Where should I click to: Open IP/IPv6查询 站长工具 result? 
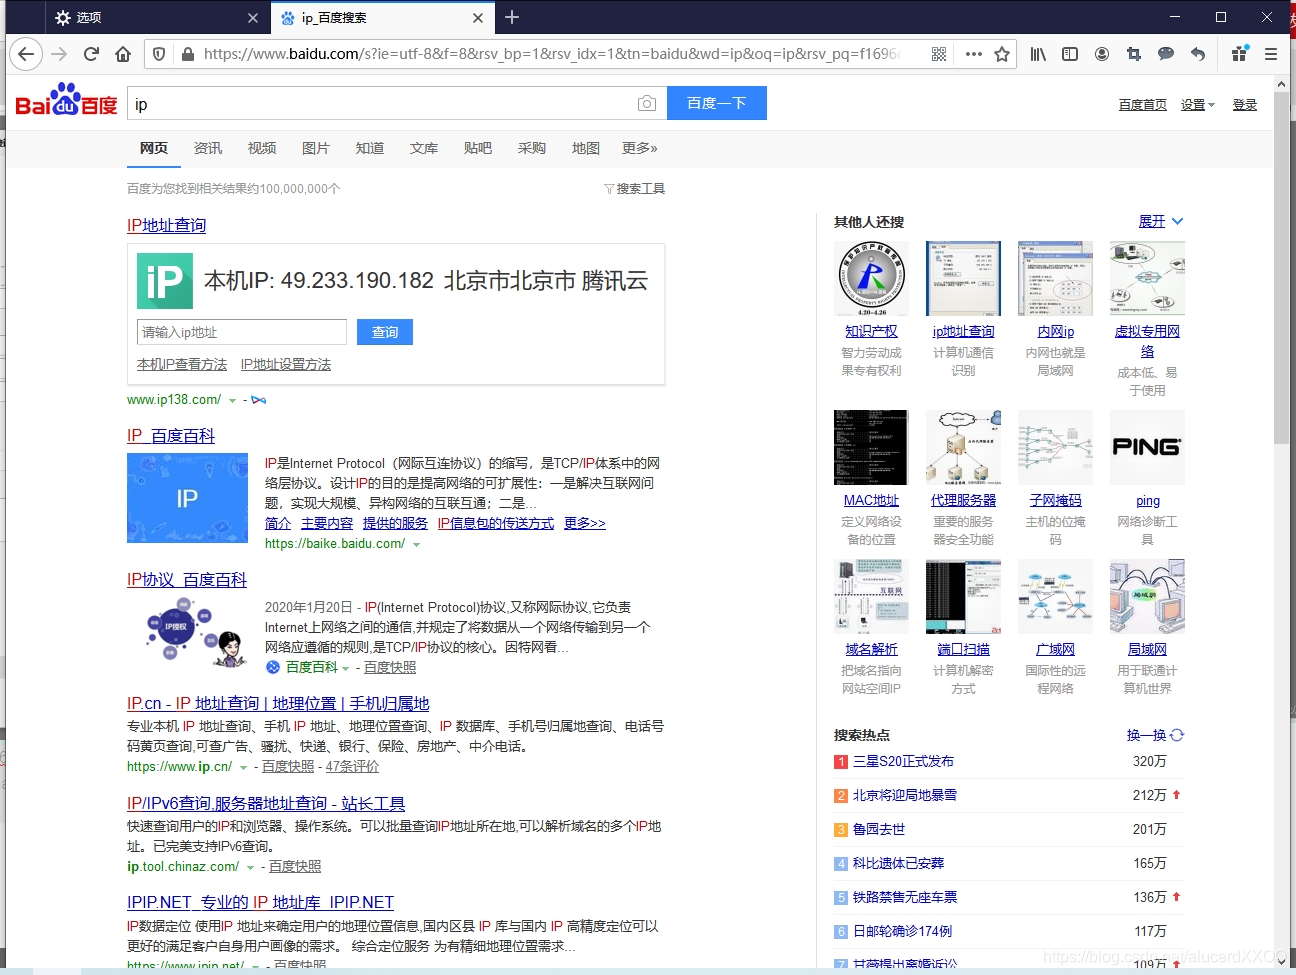pos(266,803)
